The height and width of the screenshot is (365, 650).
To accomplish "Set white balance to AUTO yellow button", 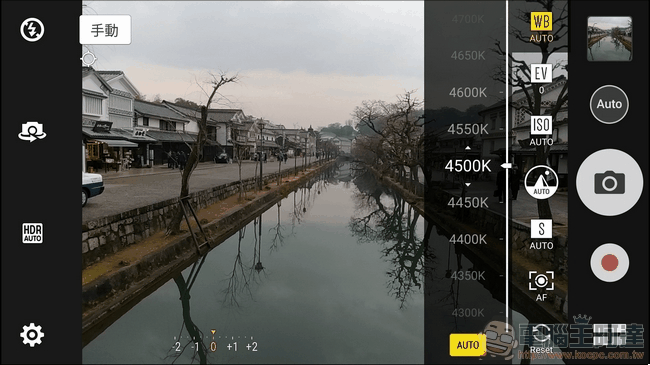I will pos(468,345).
